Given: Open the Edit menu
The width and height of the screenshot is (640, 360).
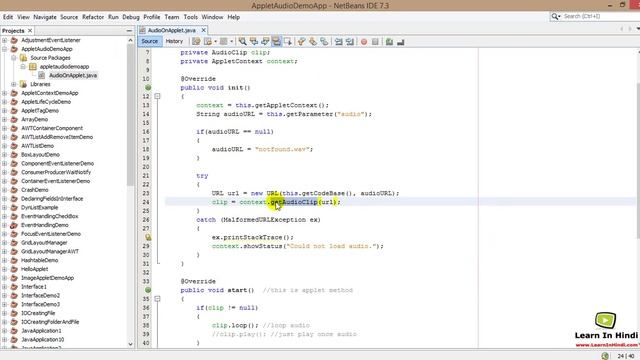Looking at the screenshot, I should (x=8, y=17).
